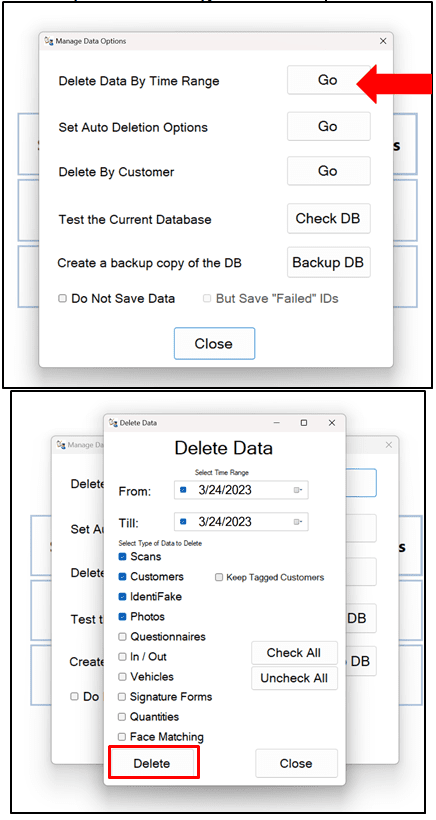Enable the Do Not Save Data checkbox
The width and height of the screenshot is (436, 820).
pos(63,299)
